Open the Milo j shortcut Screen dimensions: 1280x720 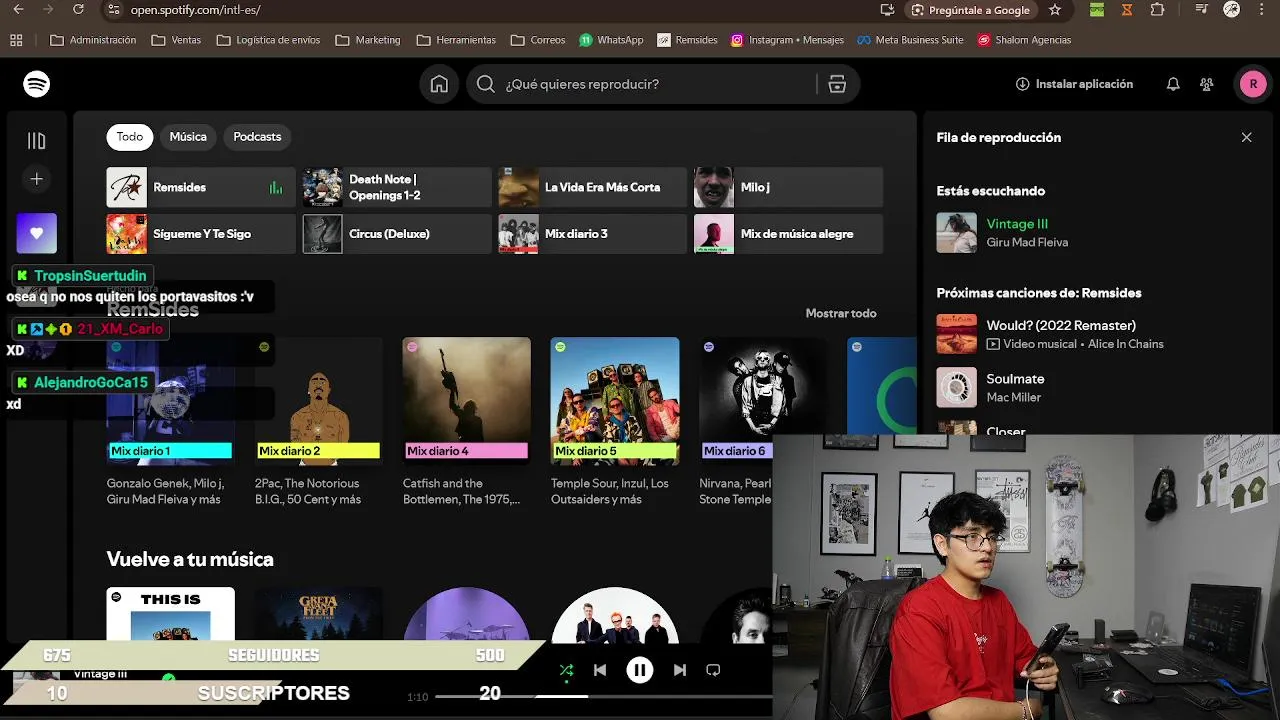(789, 187)
